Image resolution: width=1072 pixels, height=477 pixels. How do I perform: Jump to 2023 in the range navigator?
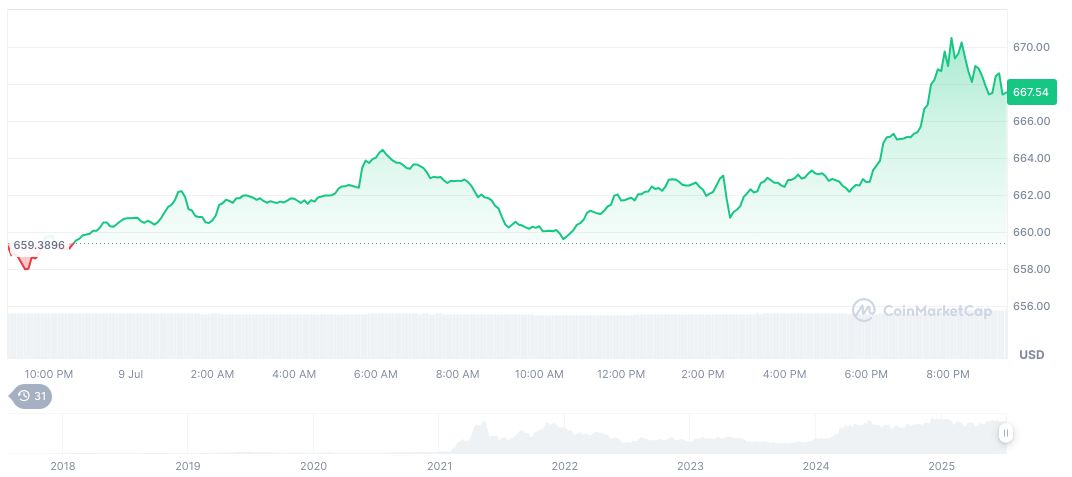(x=690, y=466)
